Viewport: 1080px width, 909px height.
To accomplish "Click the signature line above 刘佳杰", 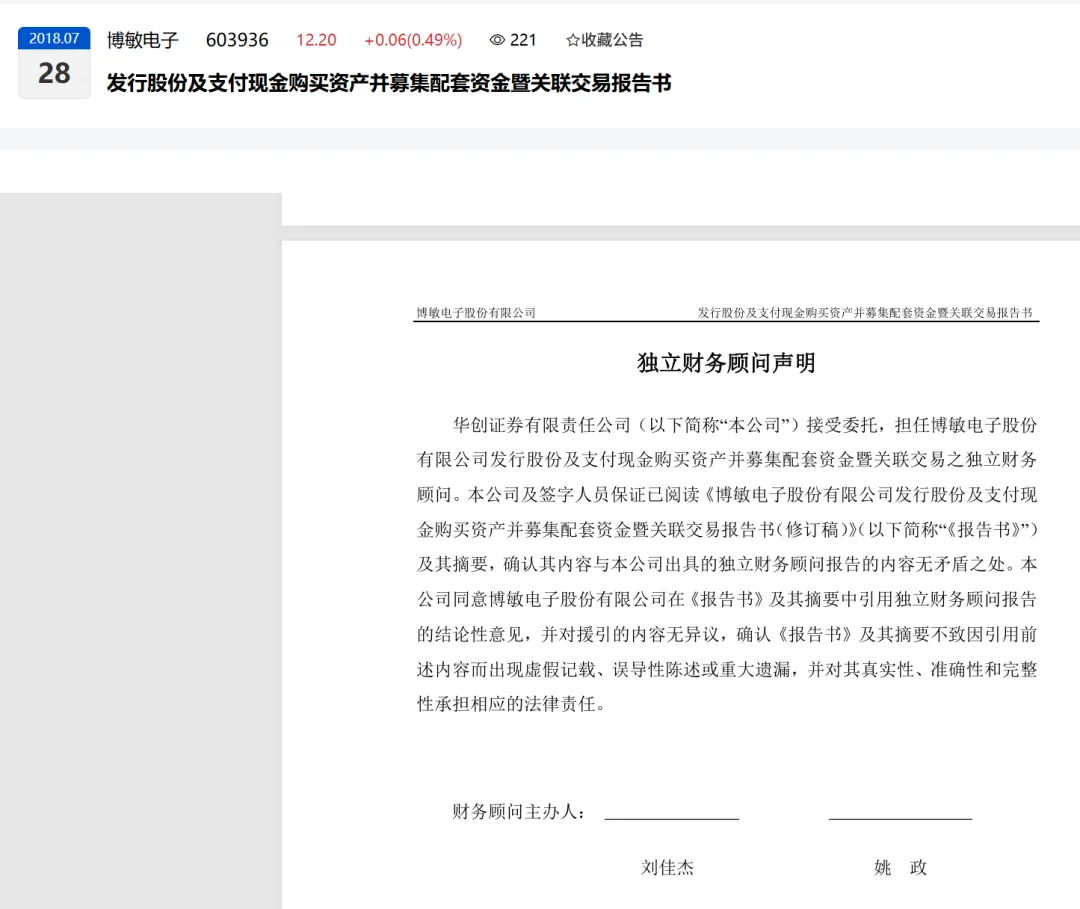I will [672, 819].
